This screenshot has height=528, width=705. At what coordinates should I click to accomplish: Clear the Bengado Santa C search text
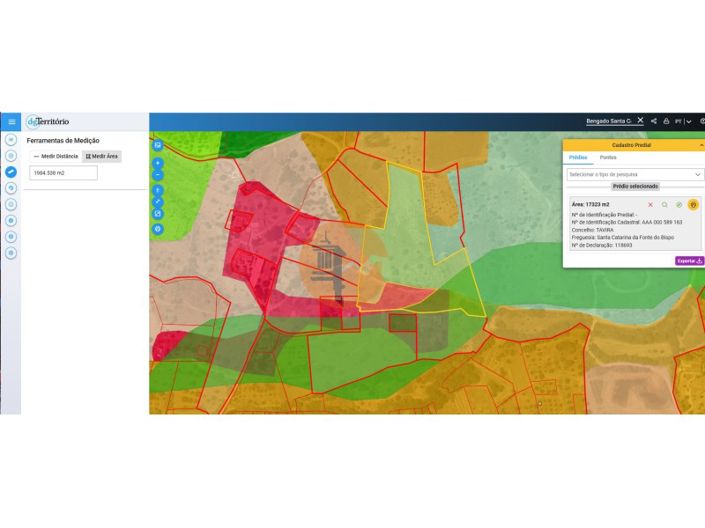(x=640, y=121)
